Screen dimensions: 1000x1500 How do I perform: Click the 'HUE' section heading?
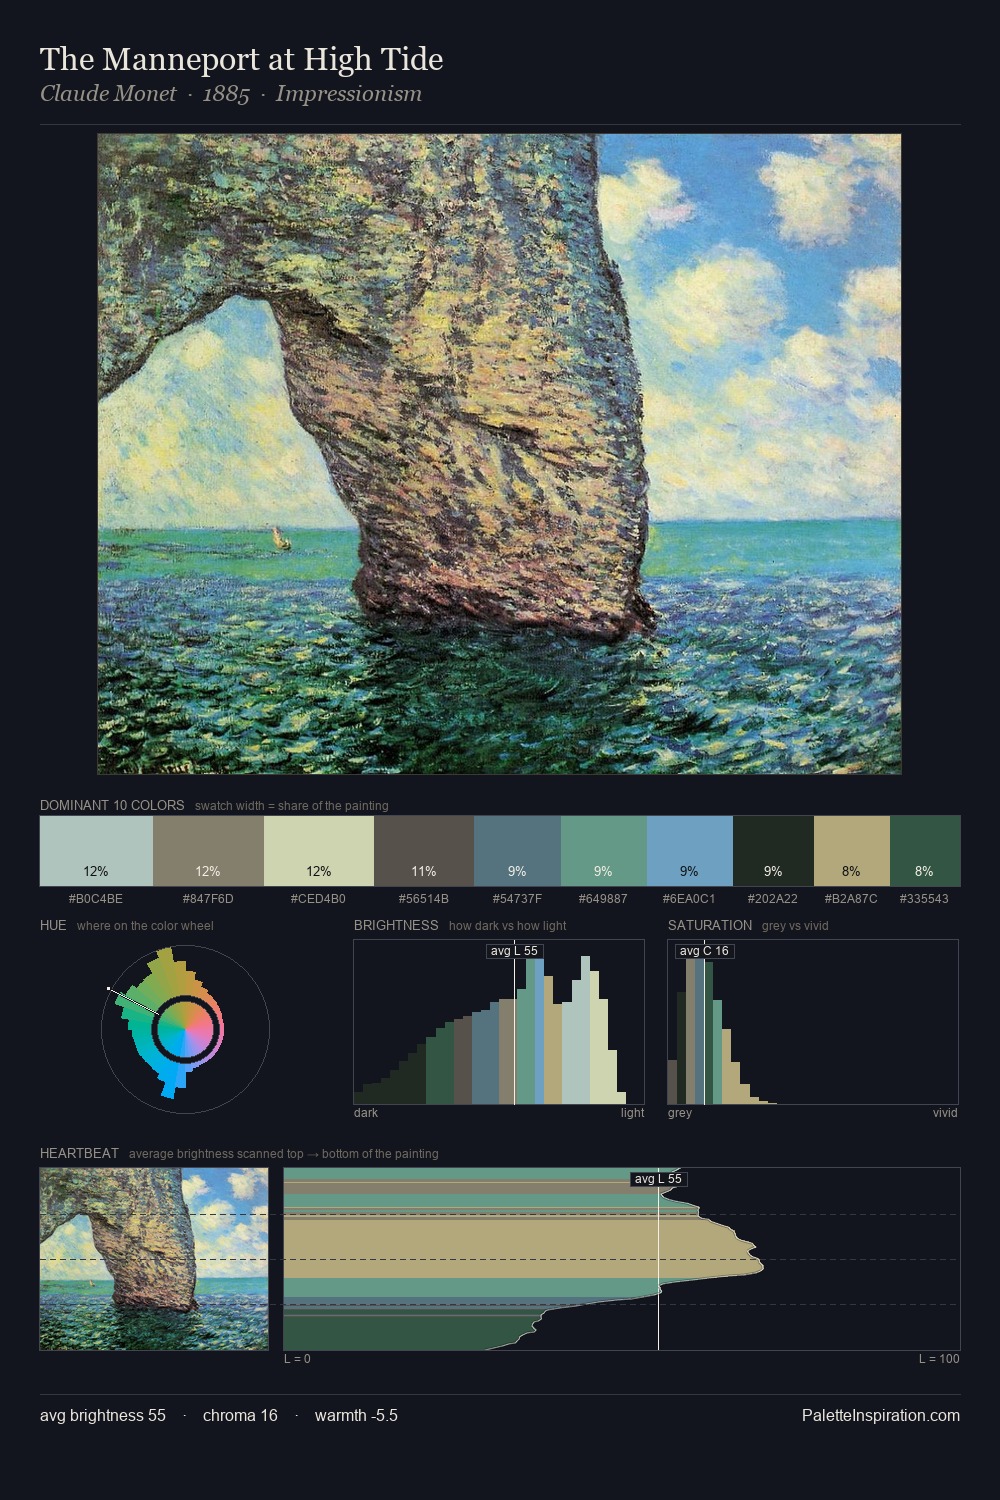[x=53, y=925]
